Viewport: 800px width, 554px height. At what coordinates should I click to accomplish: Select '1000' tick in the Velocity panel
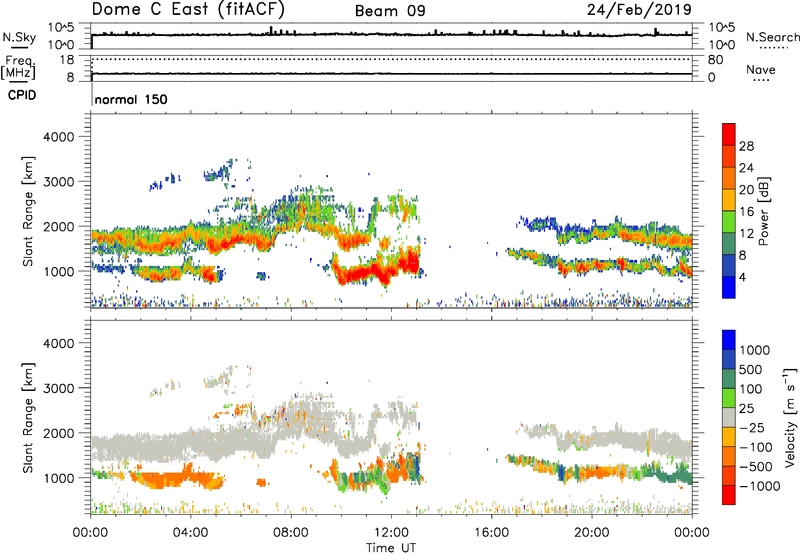point(59,477)
